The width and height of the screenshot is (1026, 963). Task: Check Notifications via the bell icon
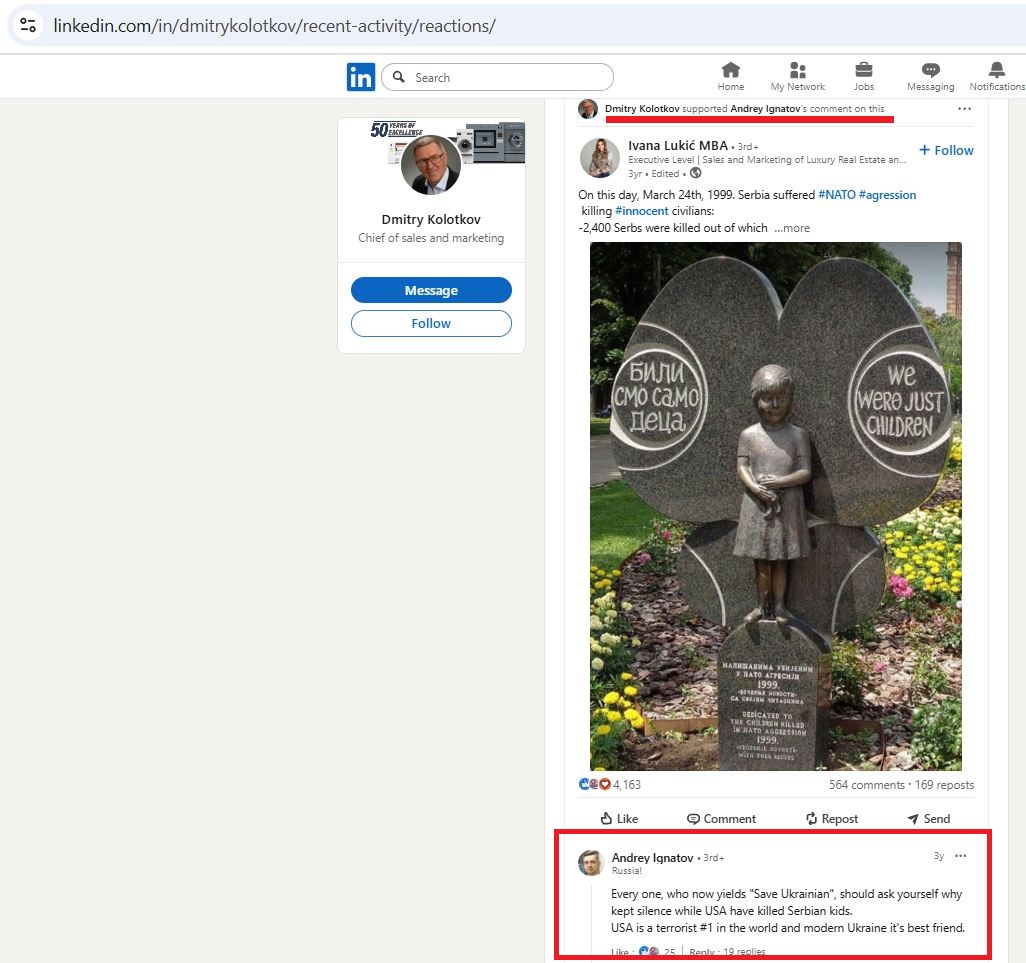pos(994,75)
